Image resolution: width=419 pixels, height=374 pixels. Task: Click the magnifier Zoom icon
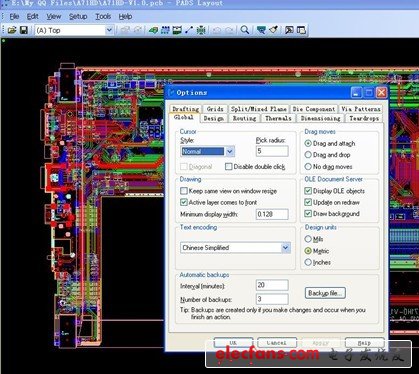244,30
